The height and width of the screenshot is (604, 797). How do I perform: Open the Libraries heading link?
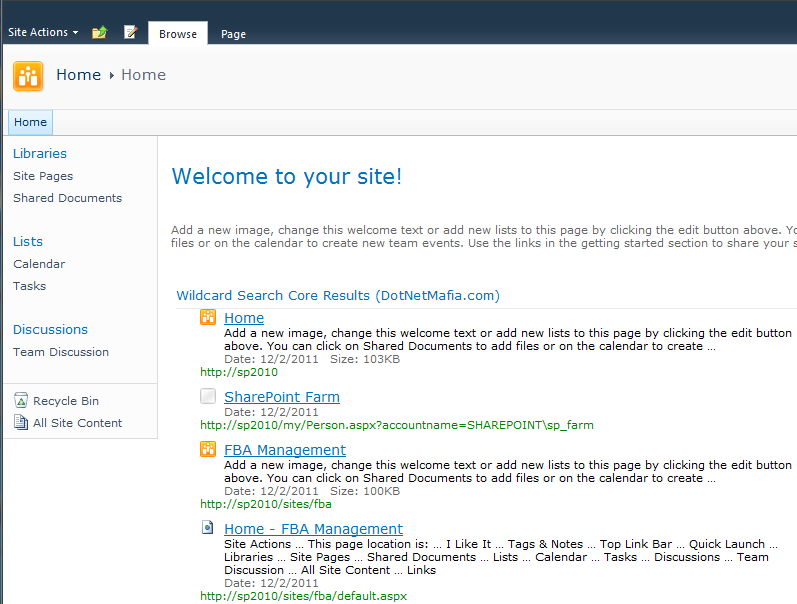[40, 154]
